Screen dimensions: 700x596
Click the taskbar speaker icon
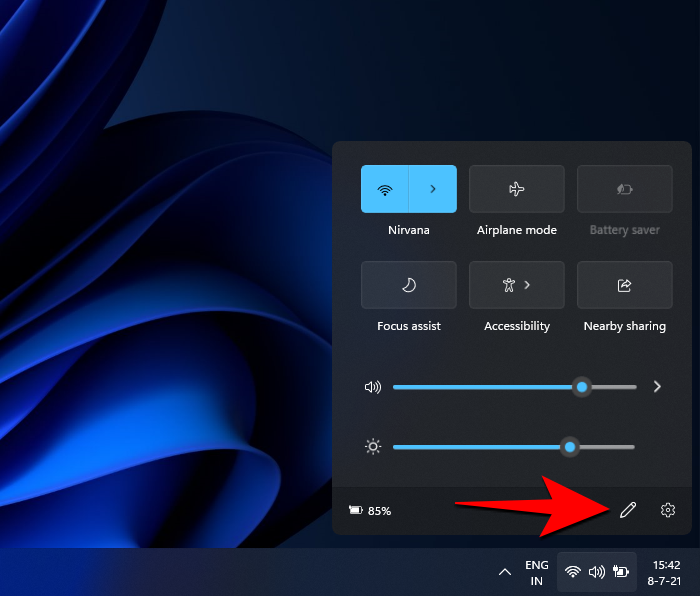(x=597, y=571)
